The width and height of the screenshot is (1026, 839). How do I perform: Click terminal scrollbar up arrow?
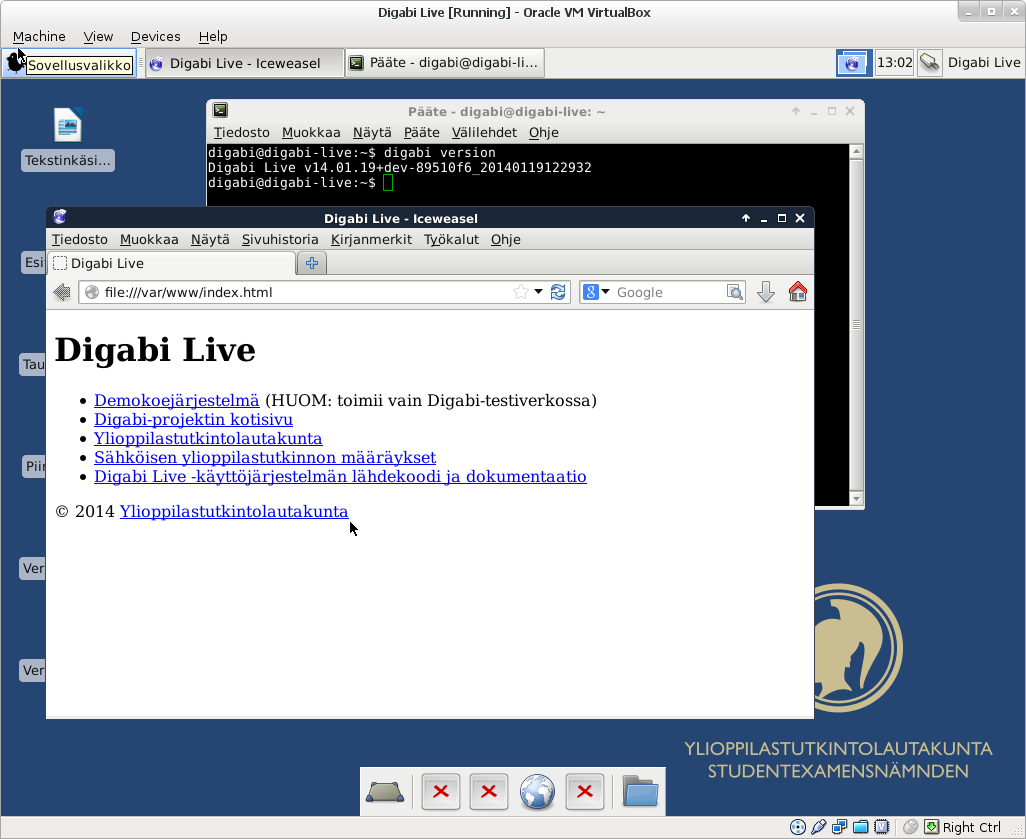pyautogui.click(x=856, y=152)
